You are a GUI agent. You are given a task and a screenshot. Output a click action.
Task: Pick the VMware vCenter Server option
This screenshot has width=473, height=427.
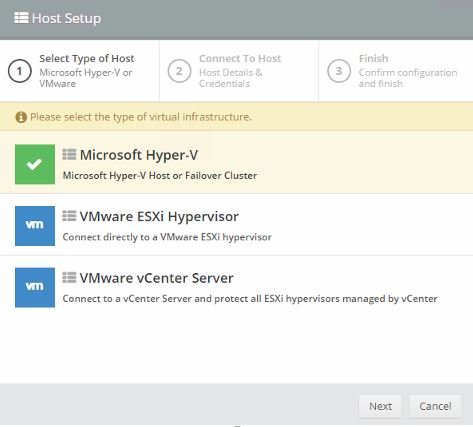236,287
